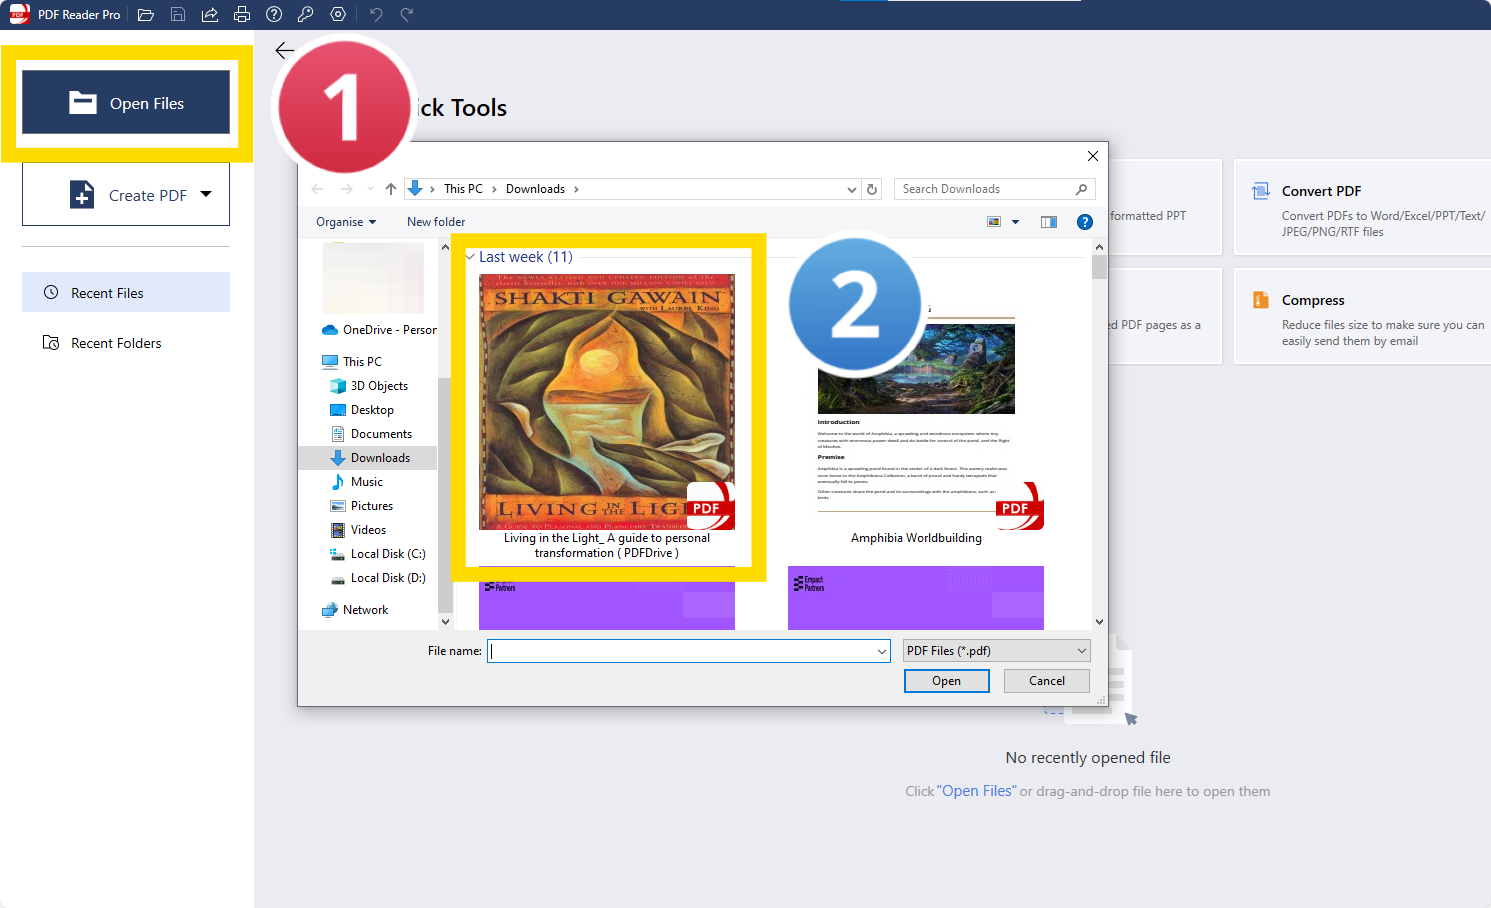The height and width of the screenshot is (908, 1491).
Task: Open recent locations dropdown arrow in dialog
Action: click(370, 189)
